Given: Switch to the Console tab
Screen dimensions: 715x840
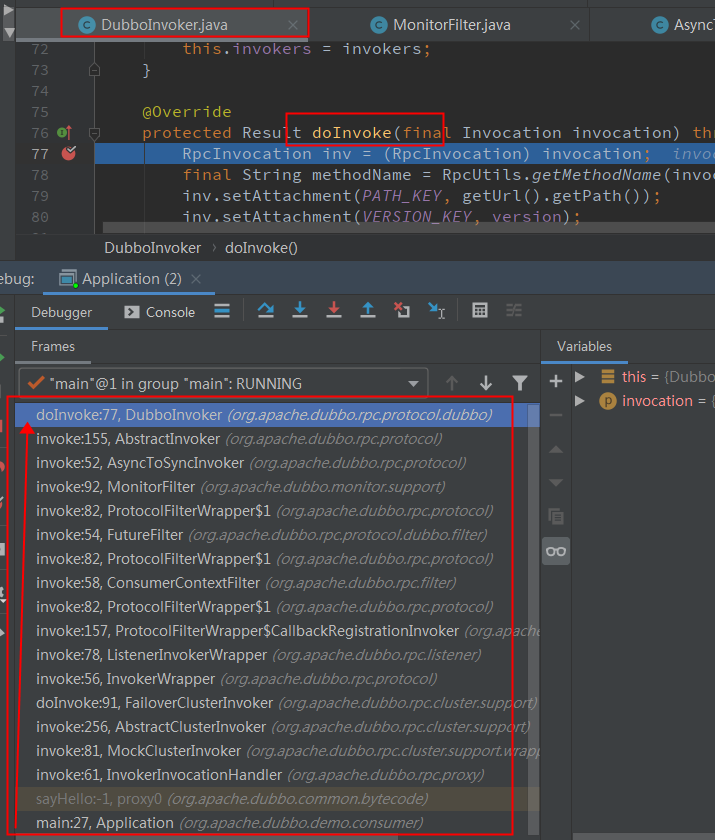Looking at the screenshot, I should 160,312.
